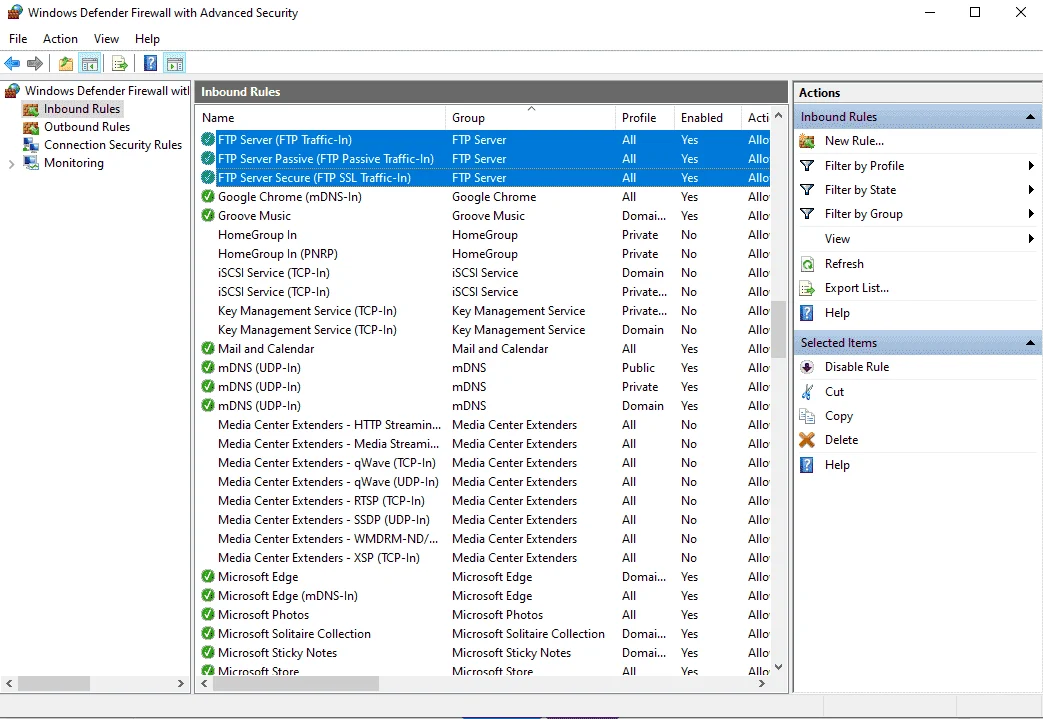Screen dimensions: 1043x719
Task: Click scroll-right arrow of the tree pane
Action: point(180,683)
